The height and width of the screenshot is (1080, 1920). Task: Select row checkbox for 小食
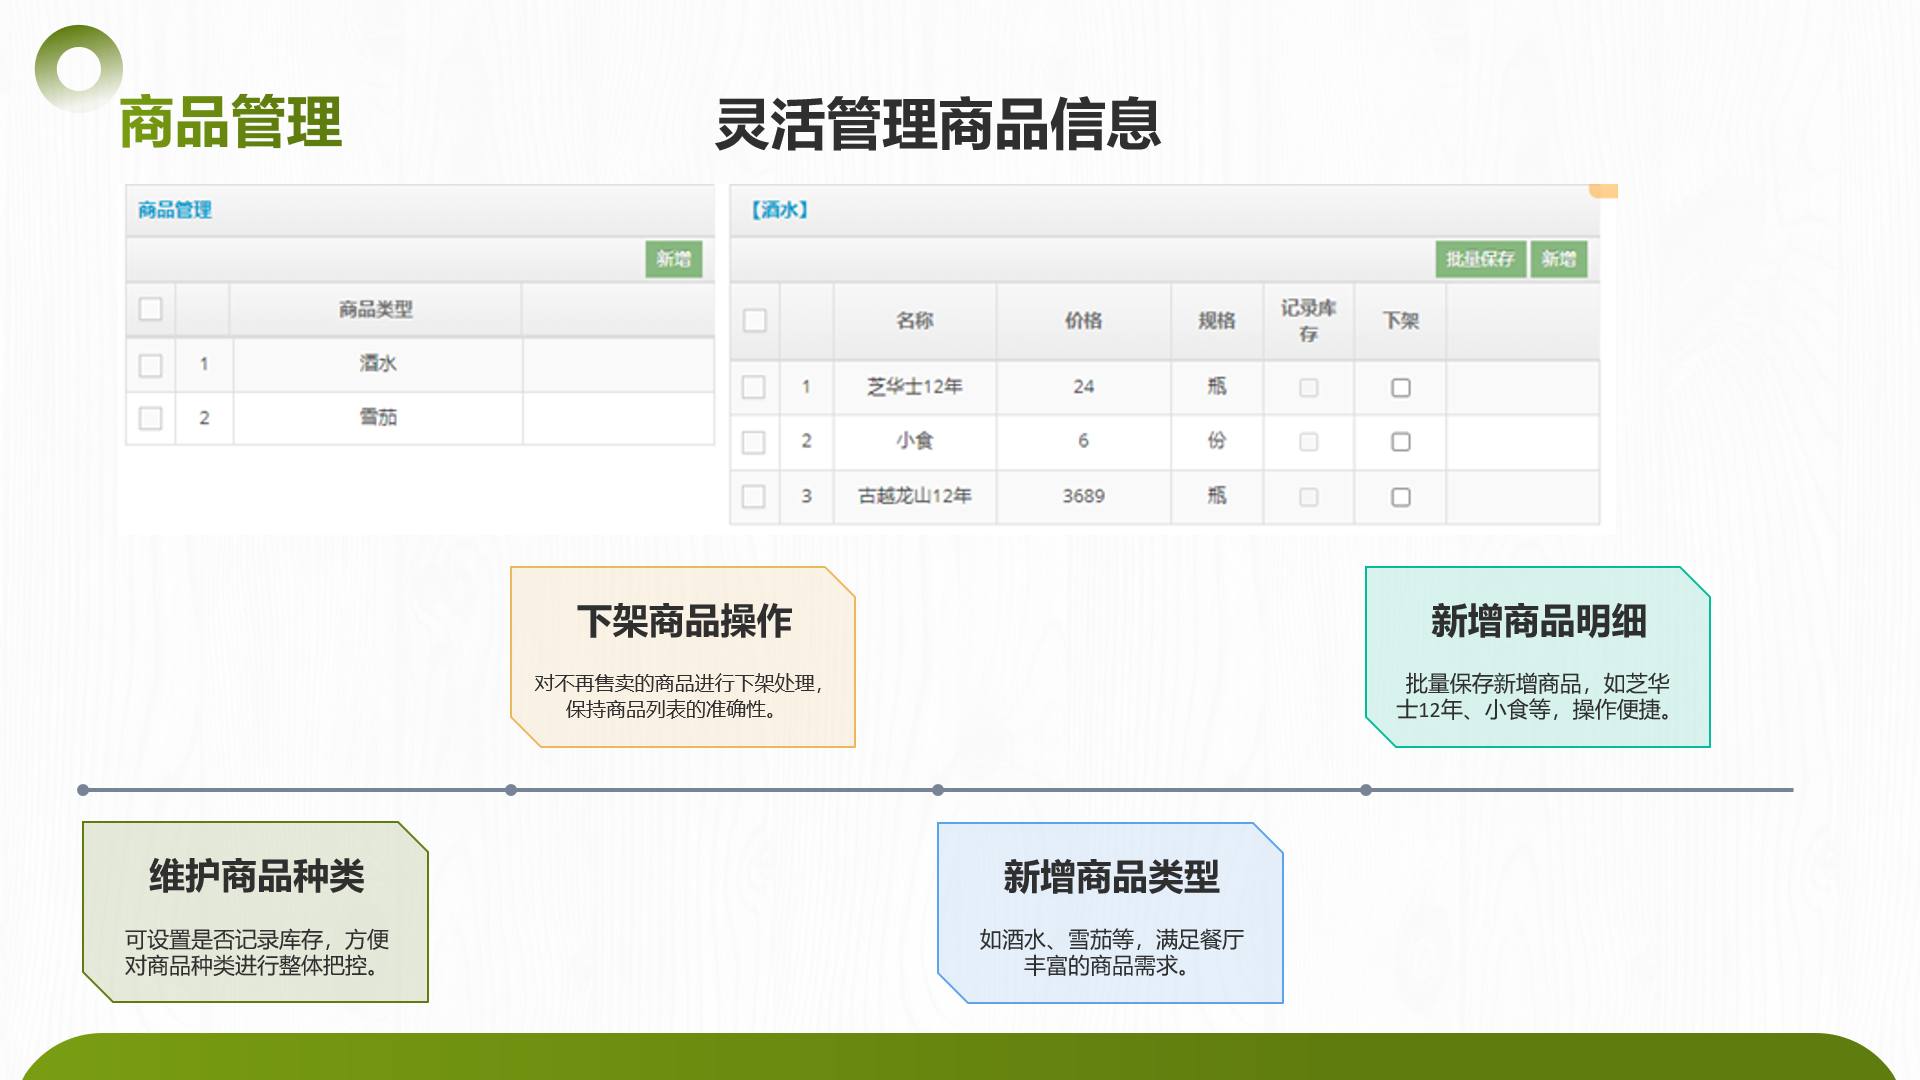pos(754,442)
